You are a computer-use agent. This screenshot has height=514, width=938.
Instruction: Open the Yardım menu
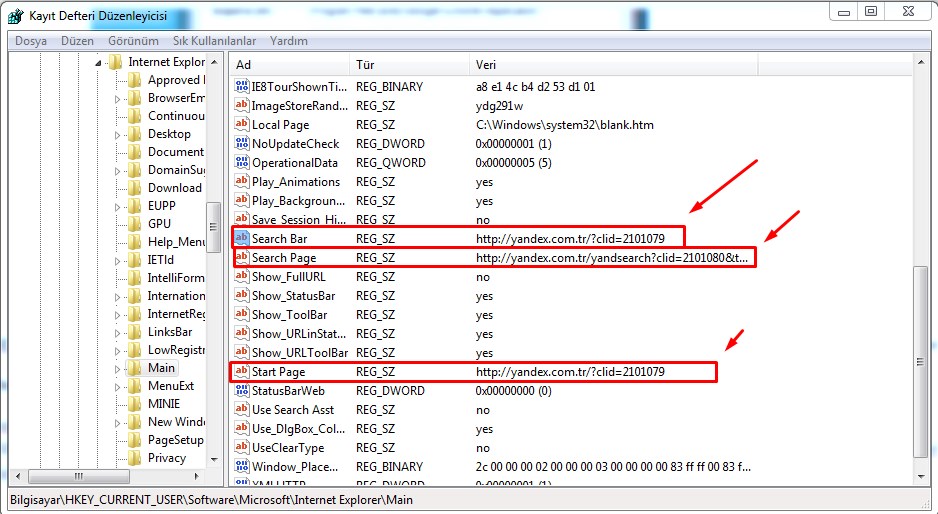coord(289,41)
